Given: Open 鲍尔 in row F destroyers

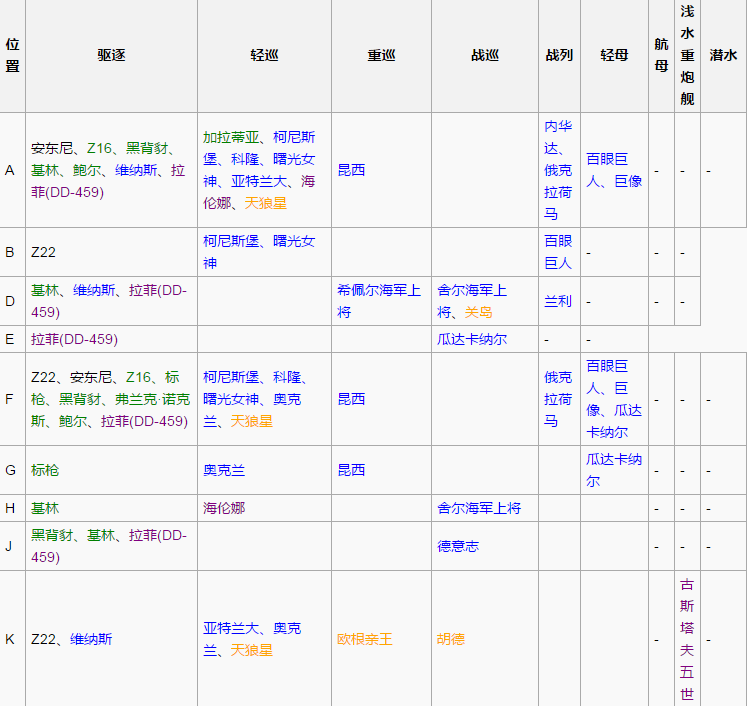Looking at the screenshot, I should click(72, 421).
